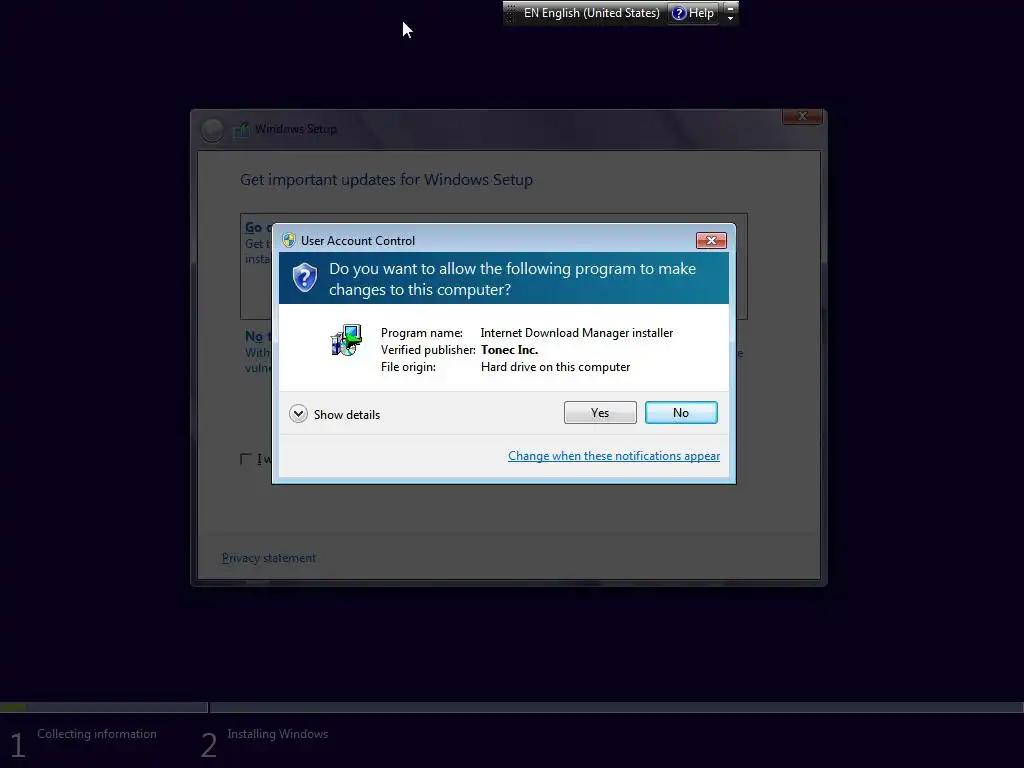Click Tonec Inc. verified publisher text
Viewport: 1024px width, 768px height.
[x=509, y=350]
